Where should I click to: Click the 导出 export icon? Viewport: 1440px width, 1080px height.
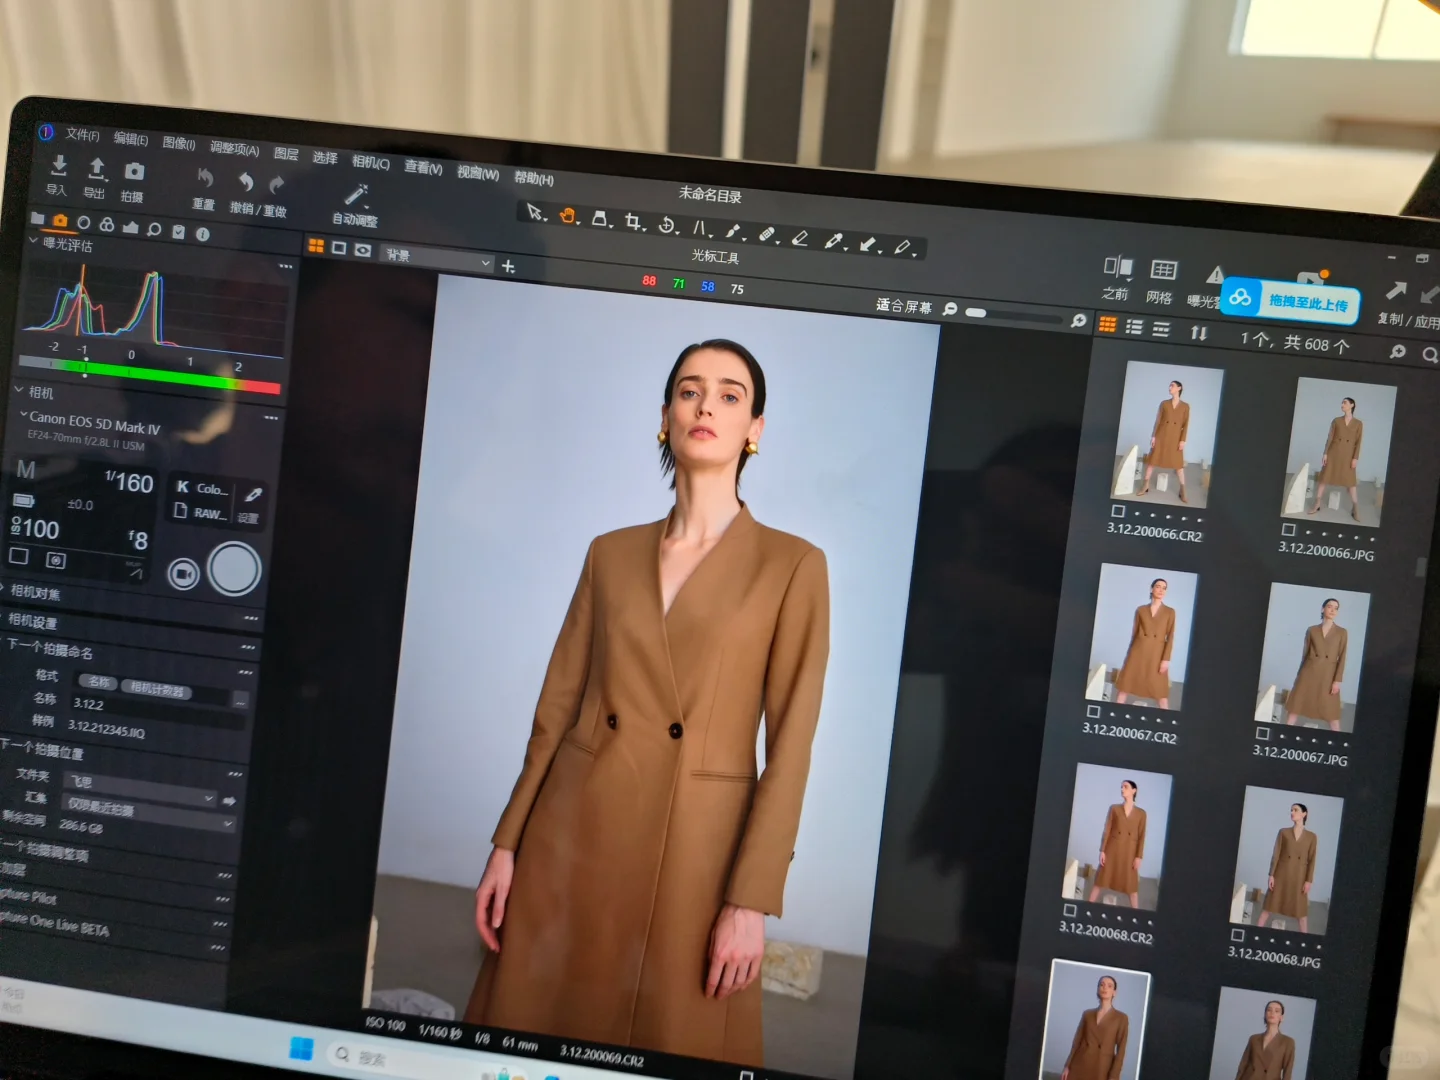(x=97, y=168)
